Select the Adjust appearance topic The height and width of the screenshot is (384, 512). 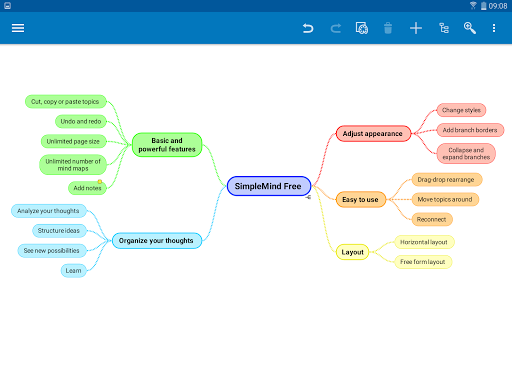click(373, 134)
